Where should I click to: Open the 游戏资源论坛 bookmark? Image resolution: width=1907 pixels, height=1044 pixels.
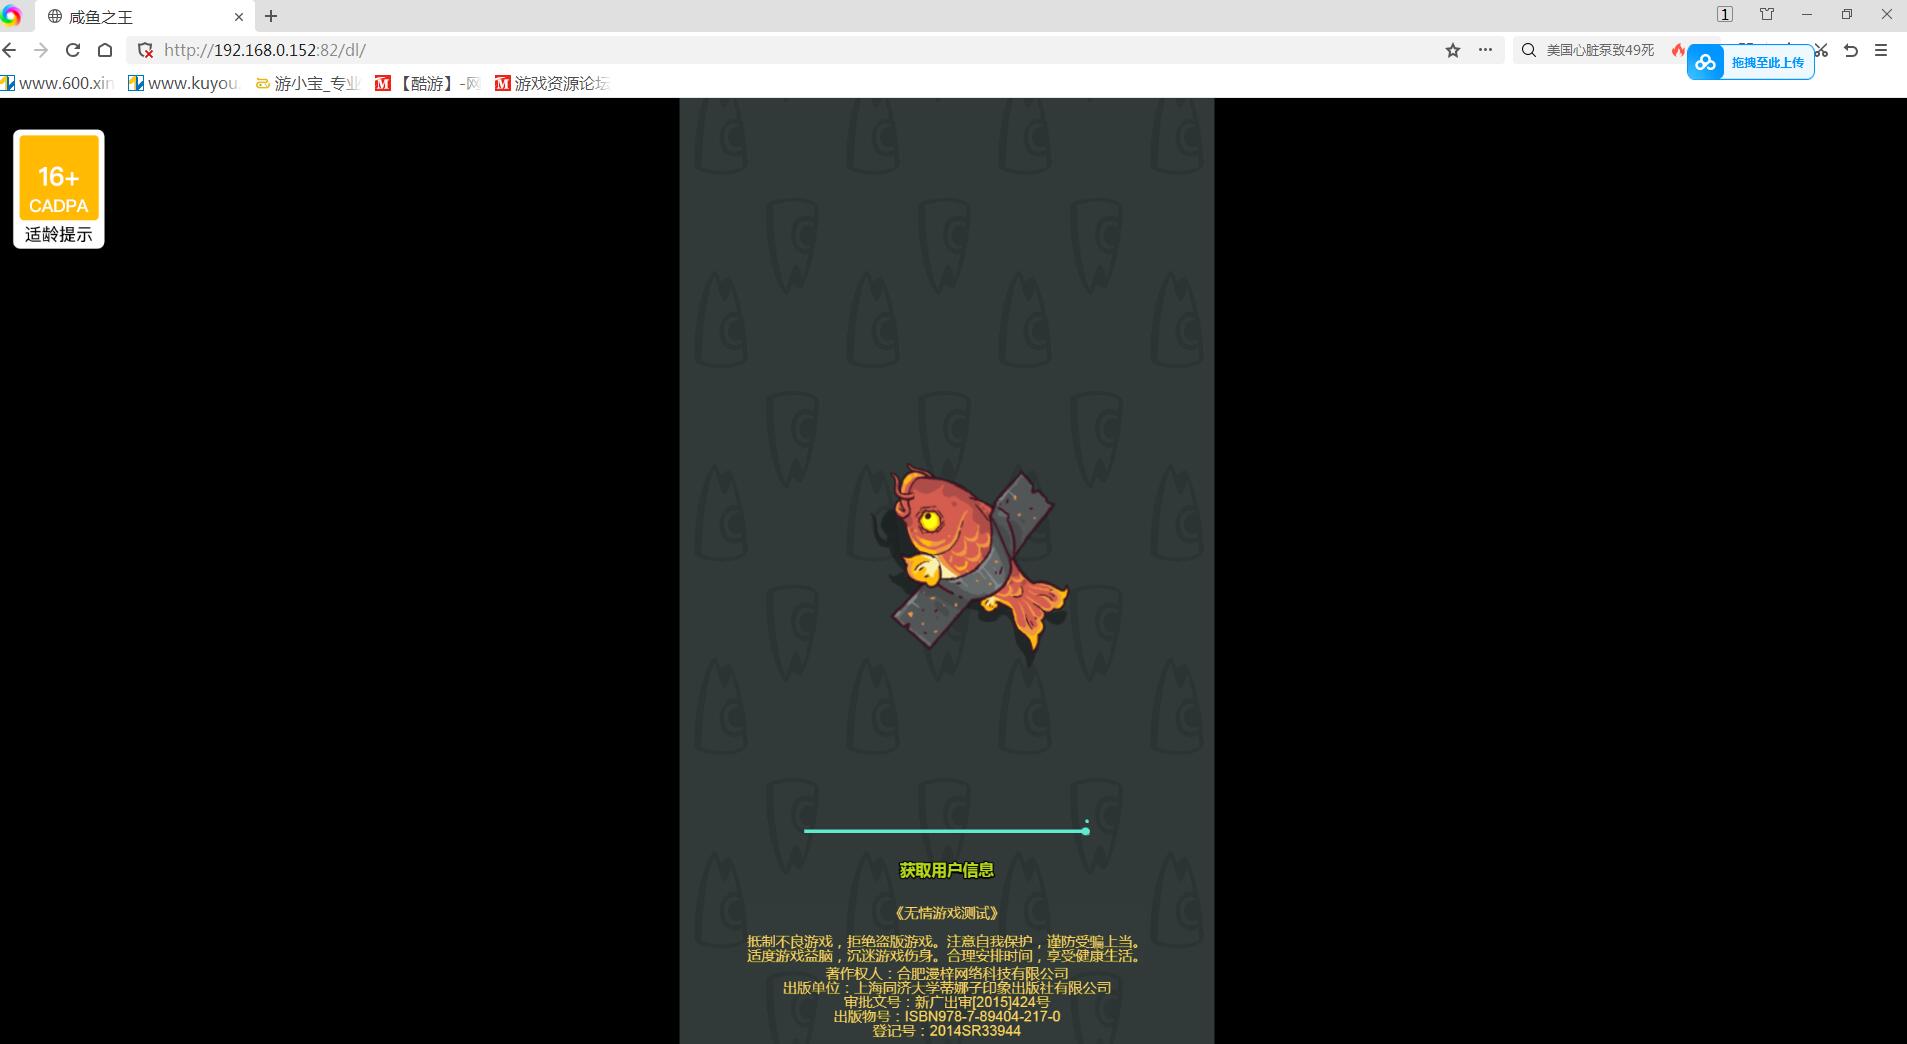click(x=552, y=83)
